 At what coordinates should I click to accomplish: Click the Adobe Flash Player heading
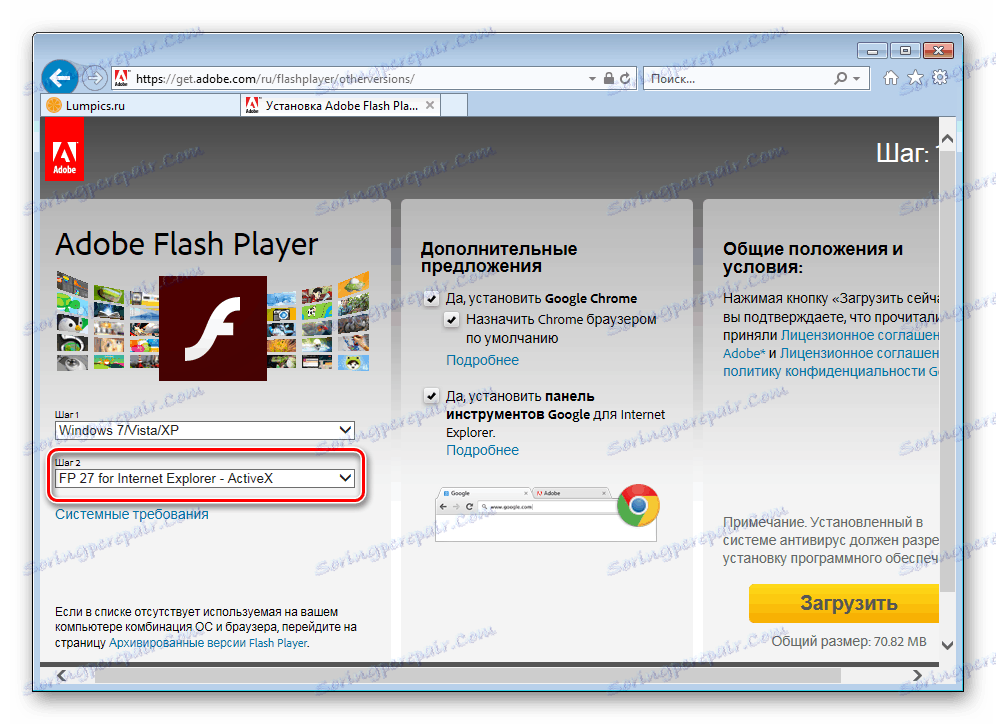pyautogui.click(x=187, y=245)
